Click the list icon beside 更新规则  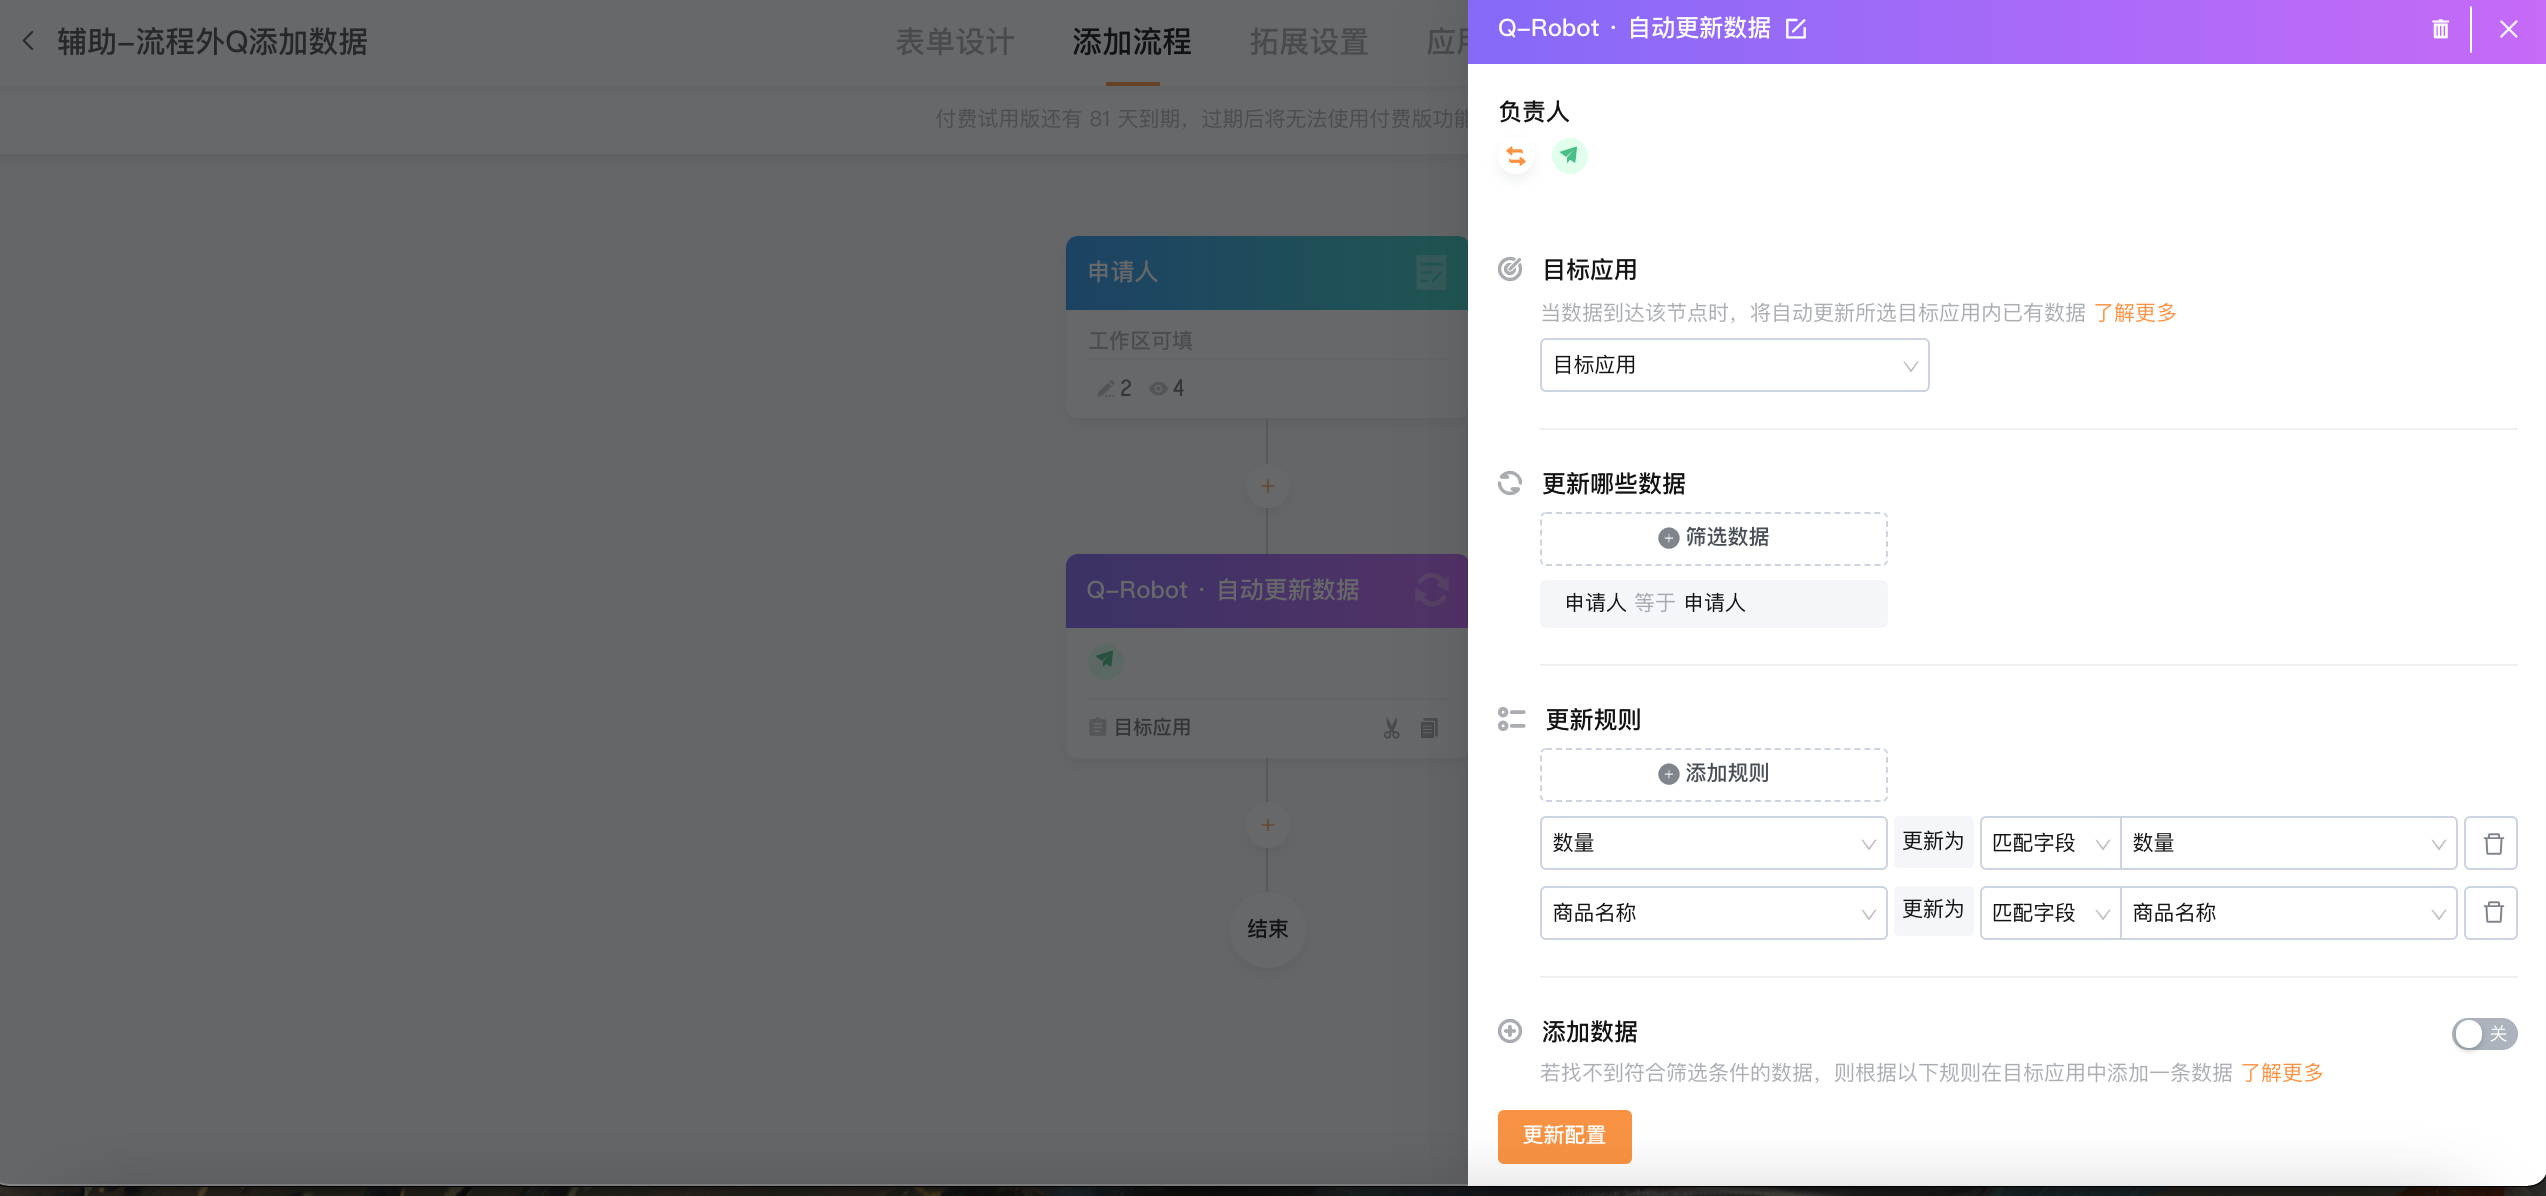click(x=1511, y=719)
